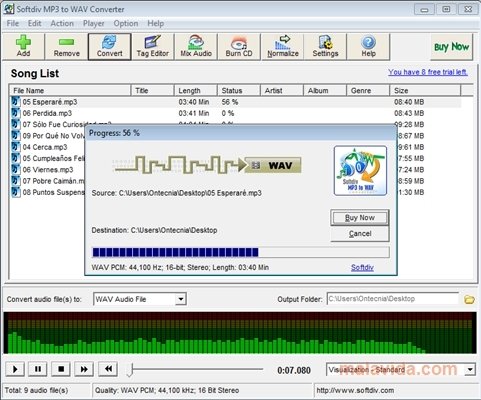481x400 pixels.
Task: Select 06 Viernes.mp3 in the song list
Action: coord(48,170)
